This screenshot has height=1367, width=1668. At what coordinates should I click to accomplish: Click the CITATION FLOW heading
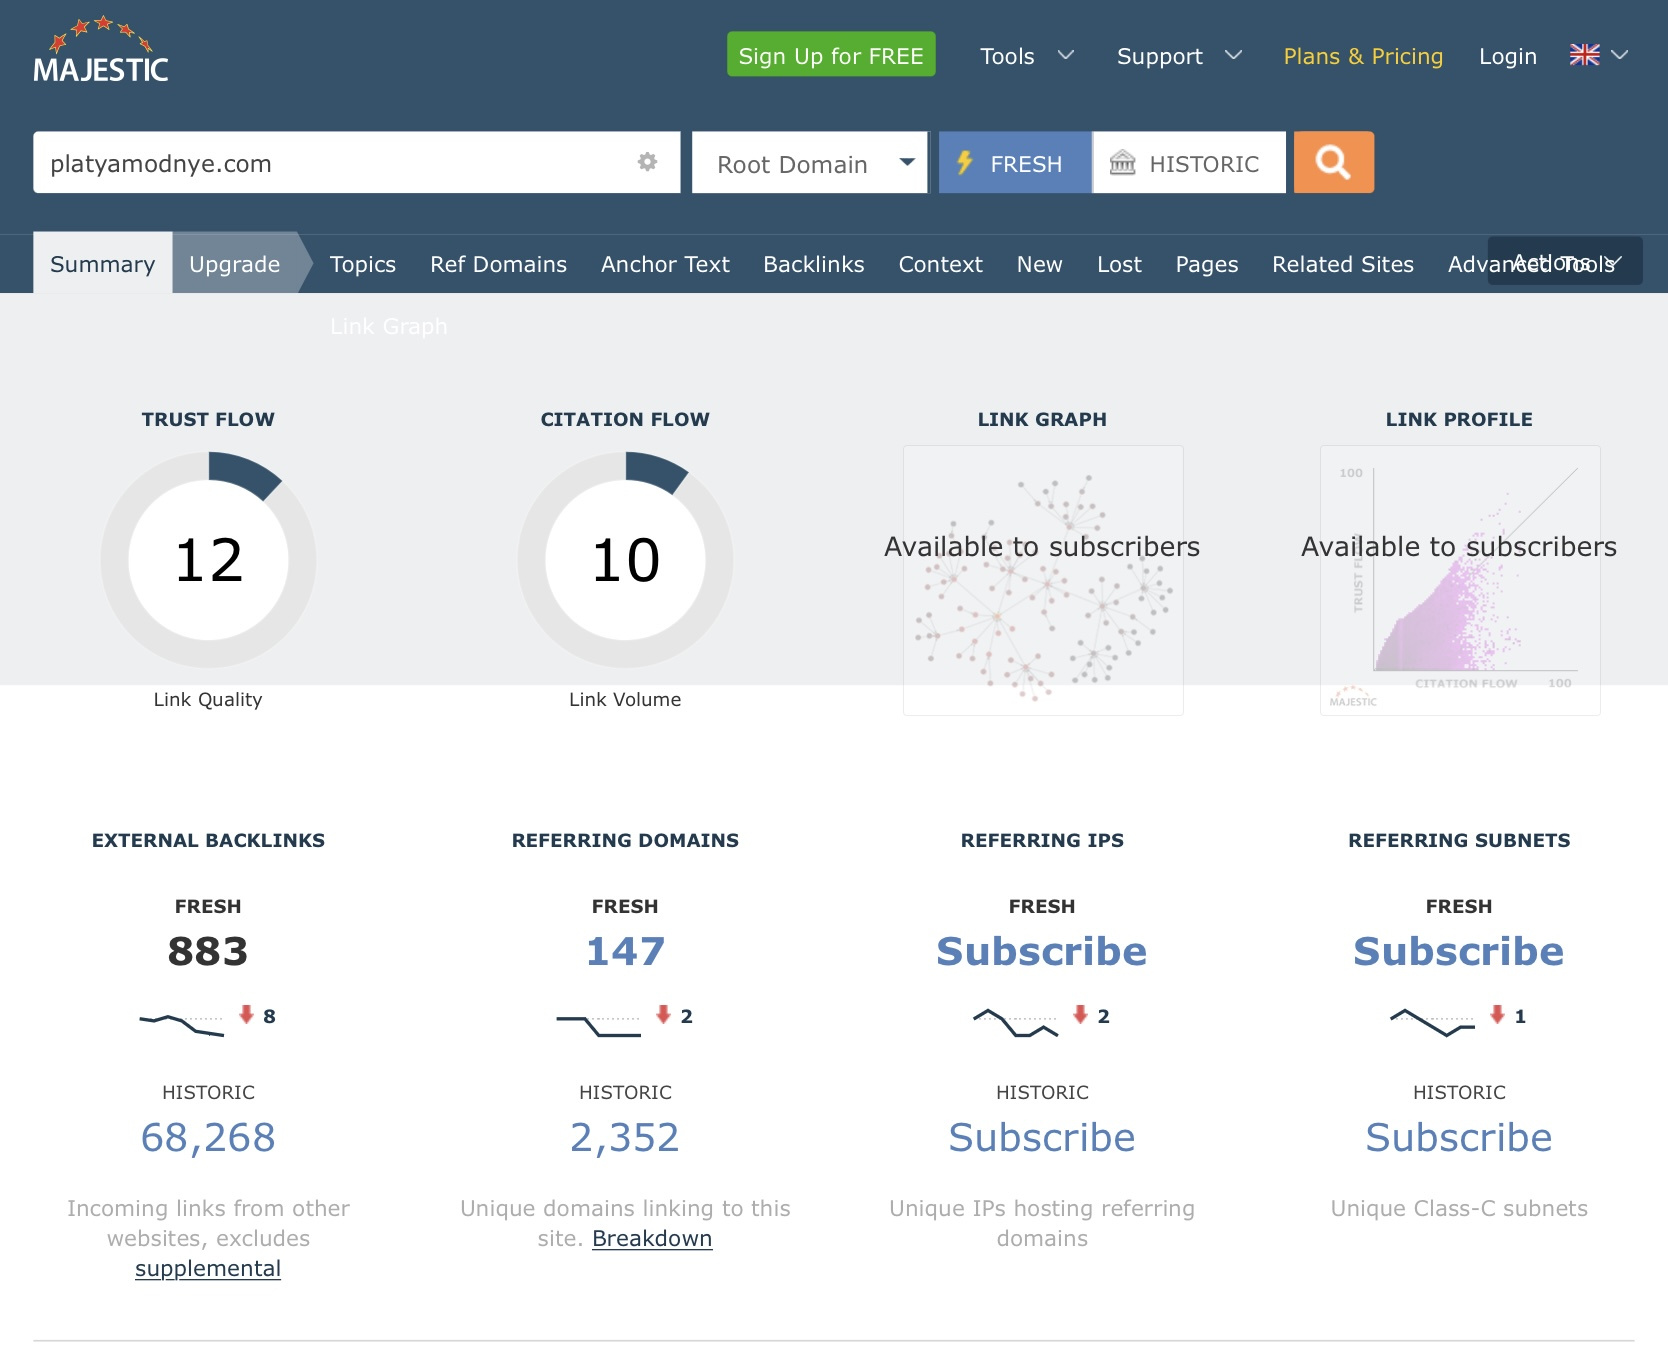point(625,419)
